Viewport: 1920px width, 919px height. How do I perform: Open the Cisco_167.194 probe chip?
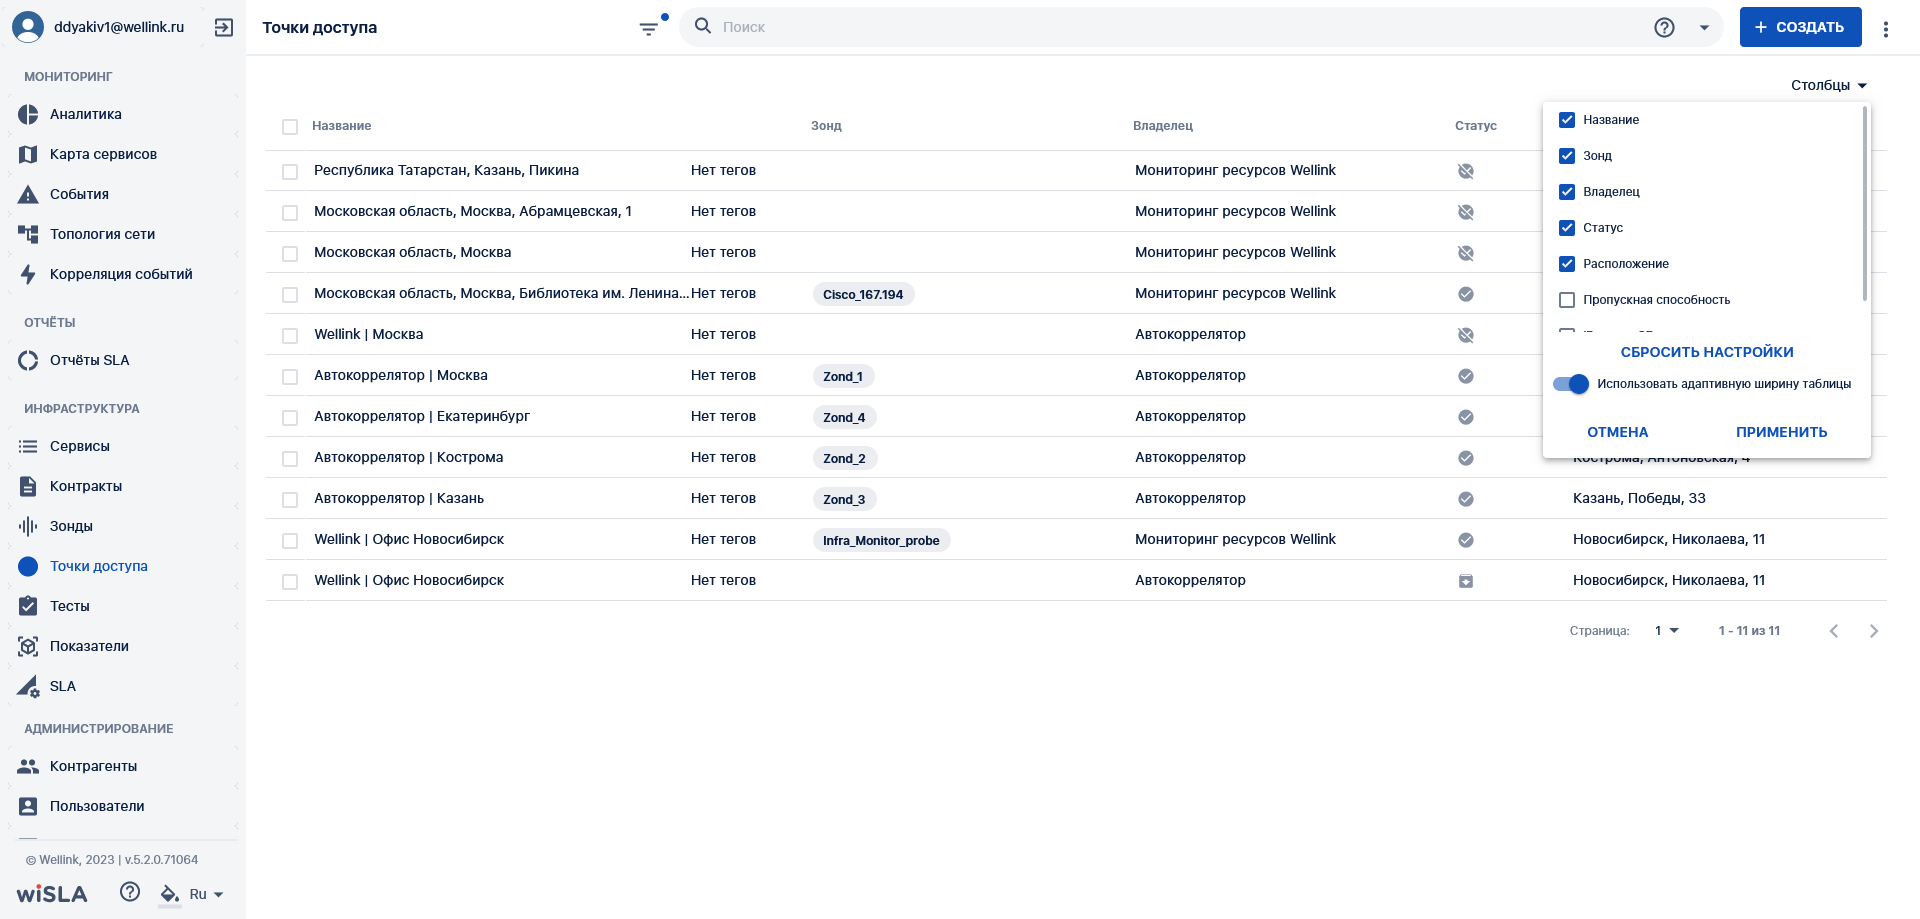(863, 294)
